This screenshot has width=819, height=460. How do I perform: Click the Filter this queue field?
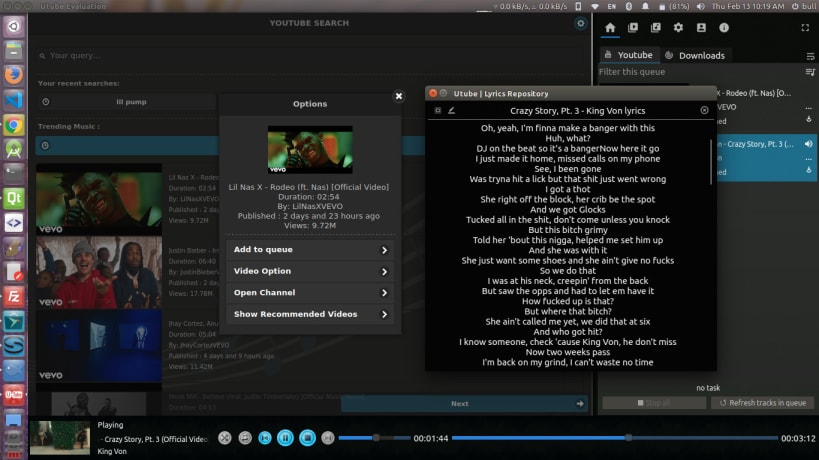(x=700, y=72)
